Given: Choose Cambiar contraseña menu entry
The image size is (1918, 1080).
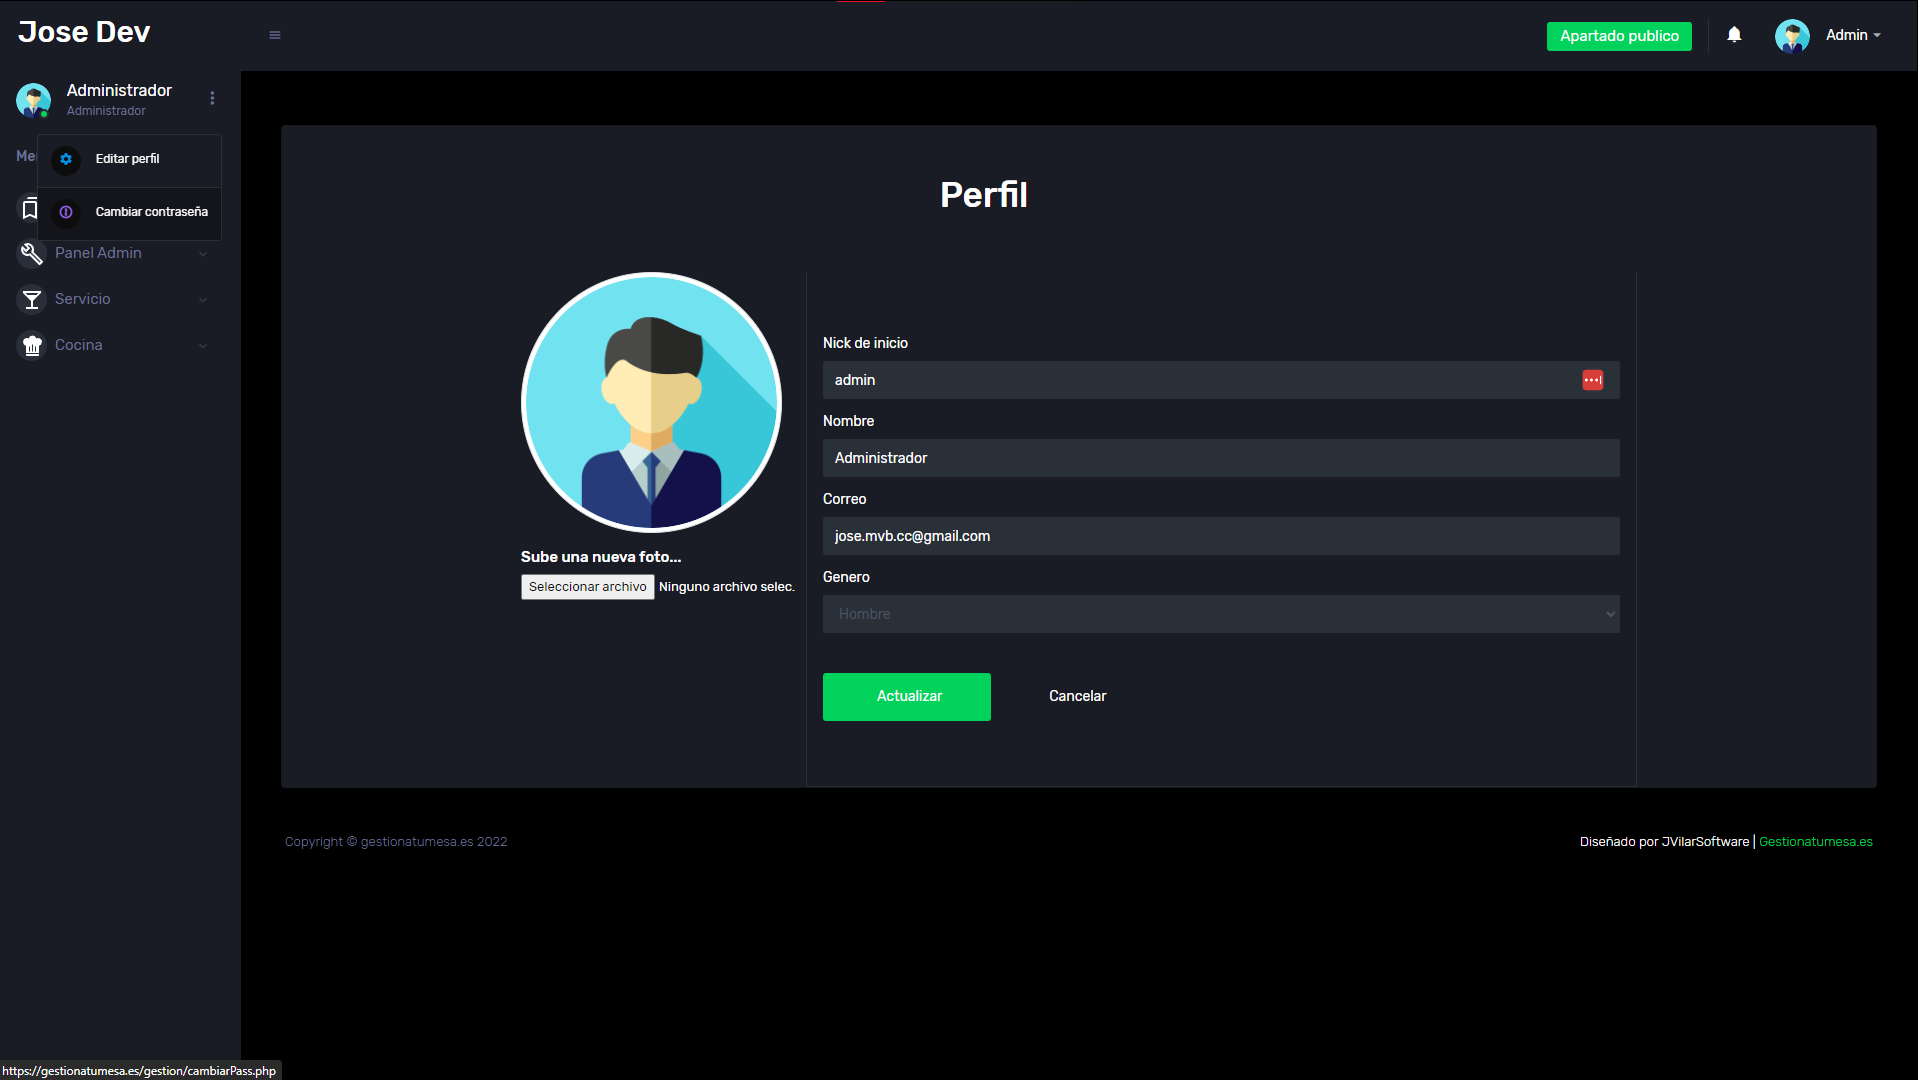Looking at the screenshot, I should 151,212.
